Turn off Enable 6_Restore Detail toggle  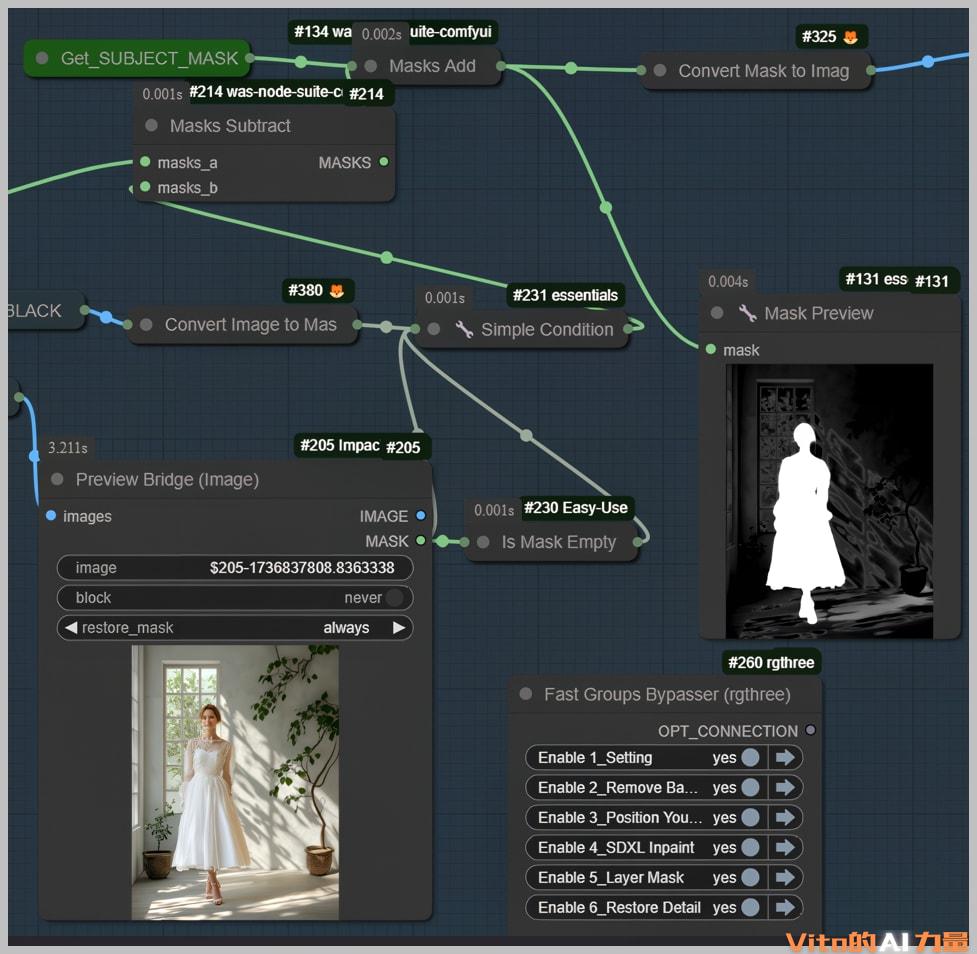(751, 907)
